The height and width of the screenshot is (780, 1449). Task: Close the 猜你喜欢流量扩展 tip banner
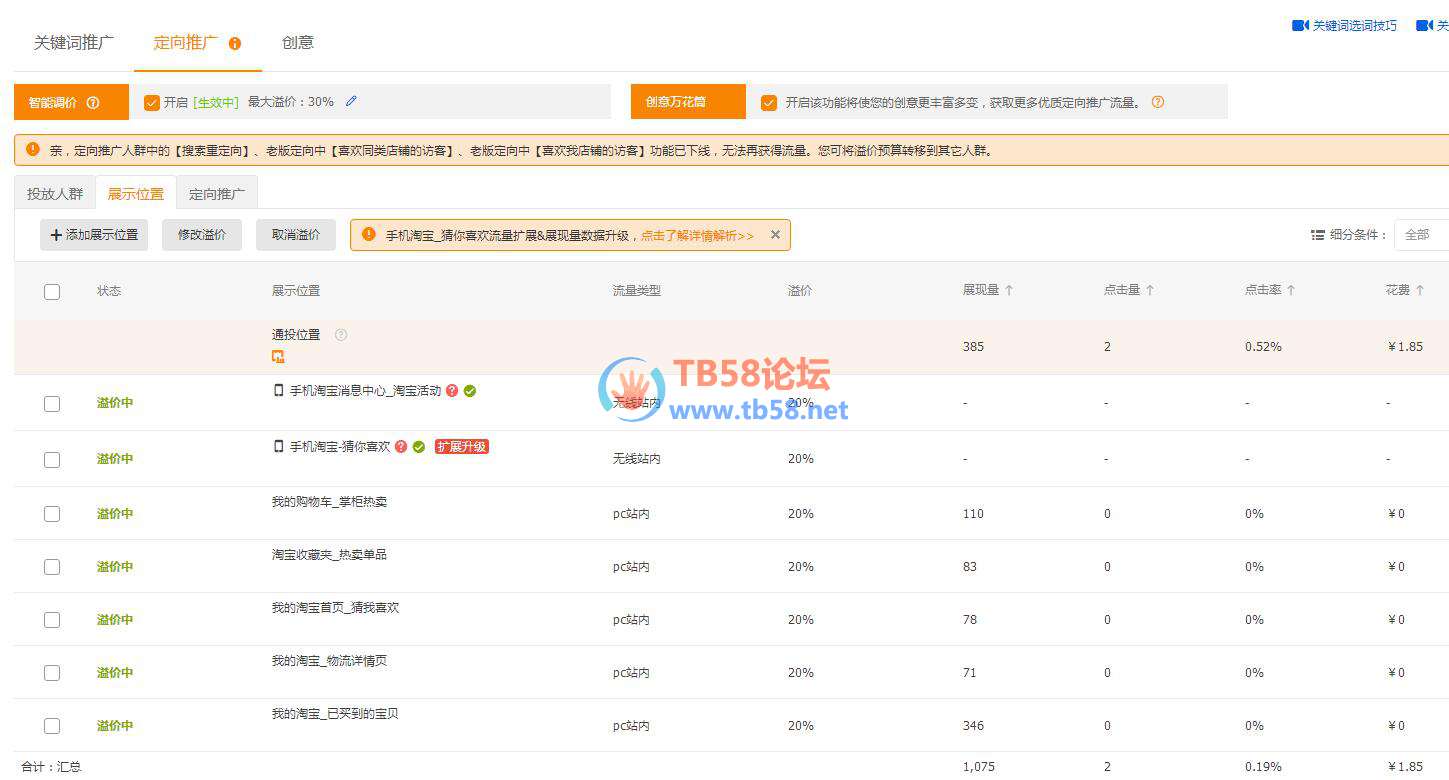click(x=775, y=235)
